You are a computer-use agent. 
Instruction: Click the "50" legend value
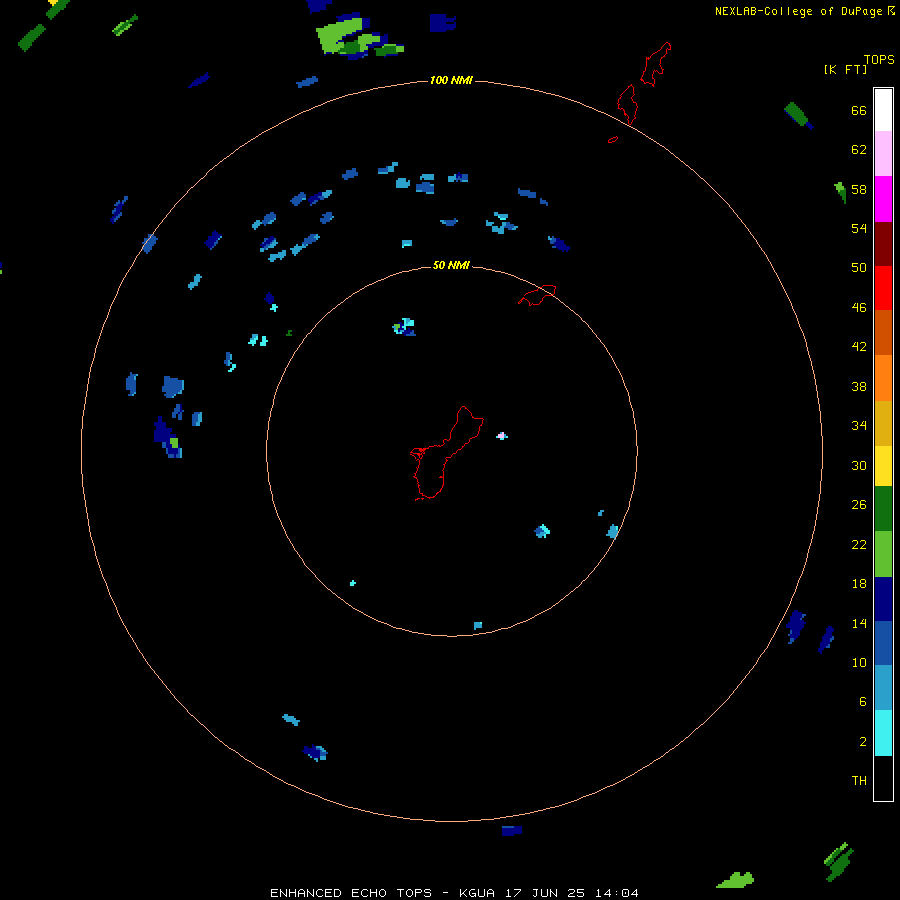pos(859,268)
